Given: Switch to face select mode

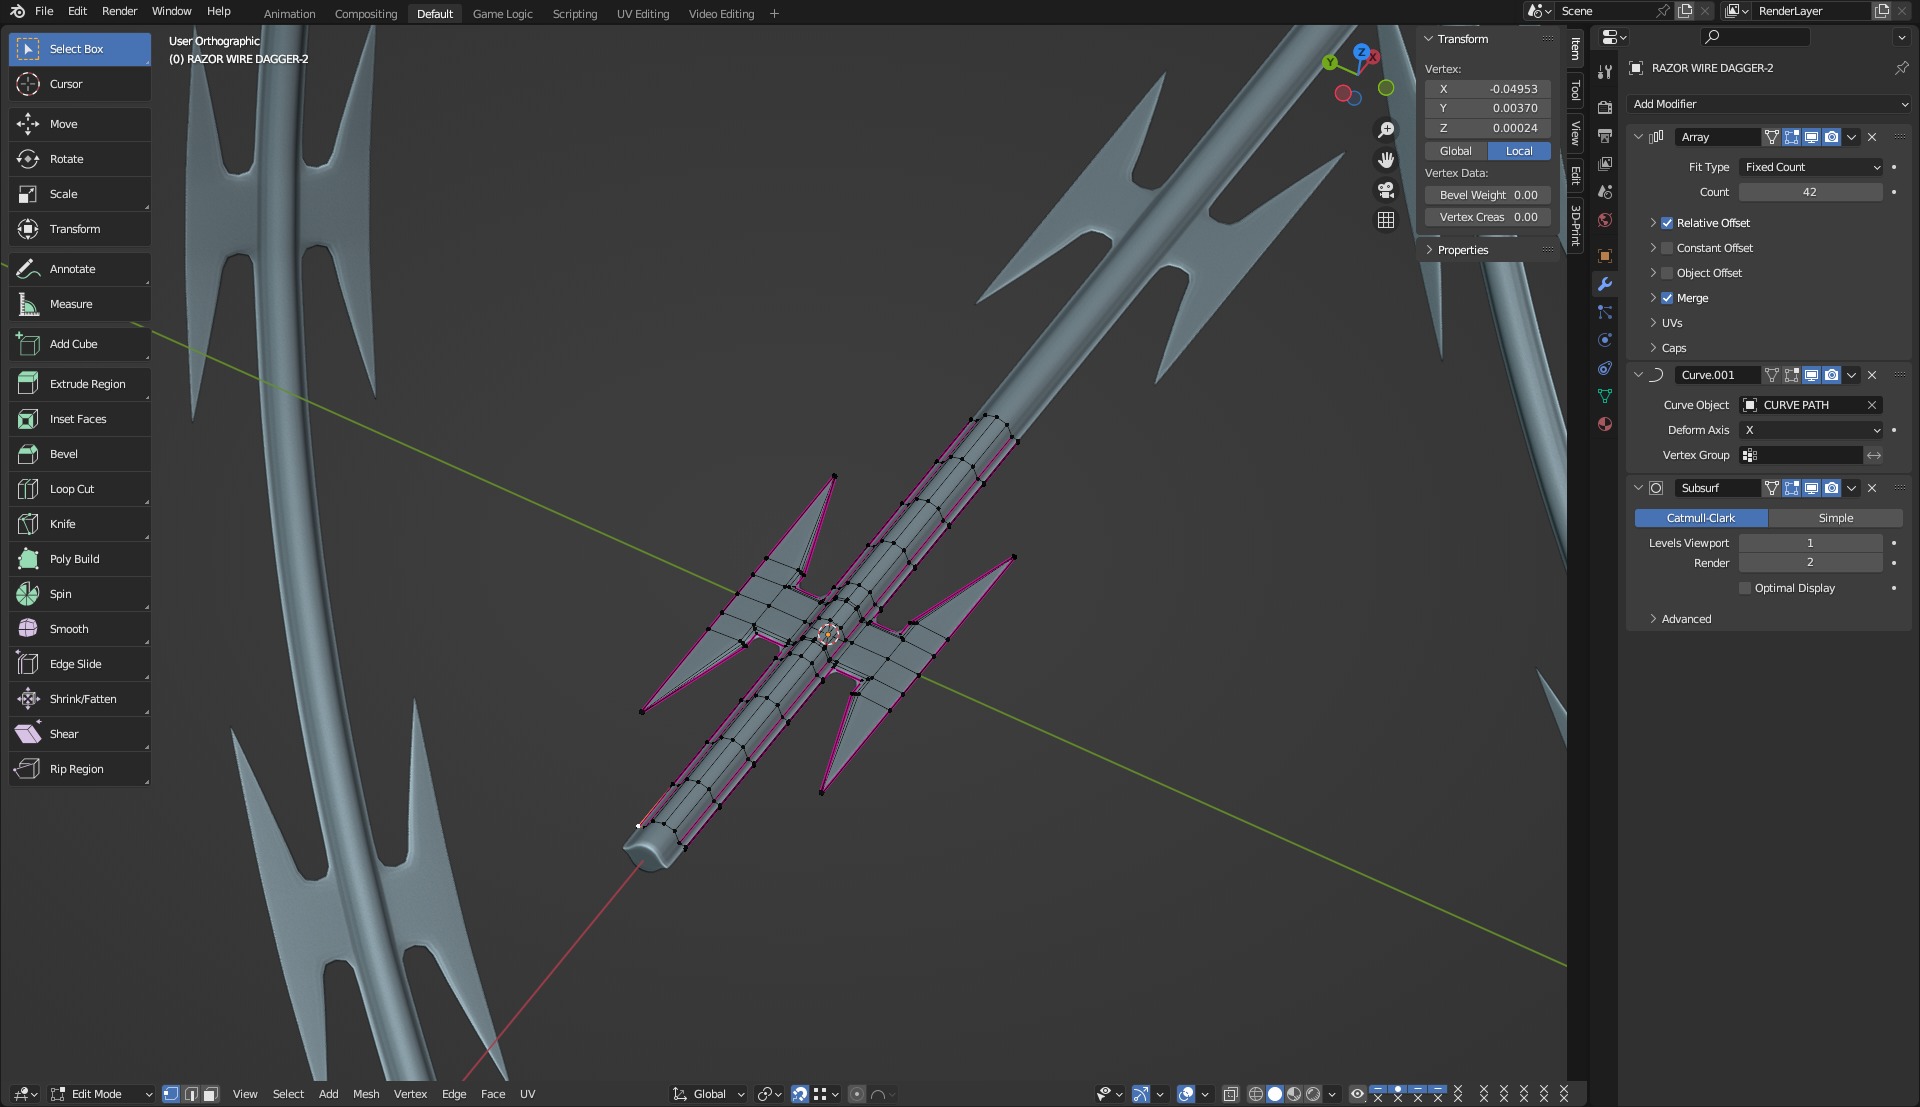Looking at the screenshot, I should pos(210,1094).
